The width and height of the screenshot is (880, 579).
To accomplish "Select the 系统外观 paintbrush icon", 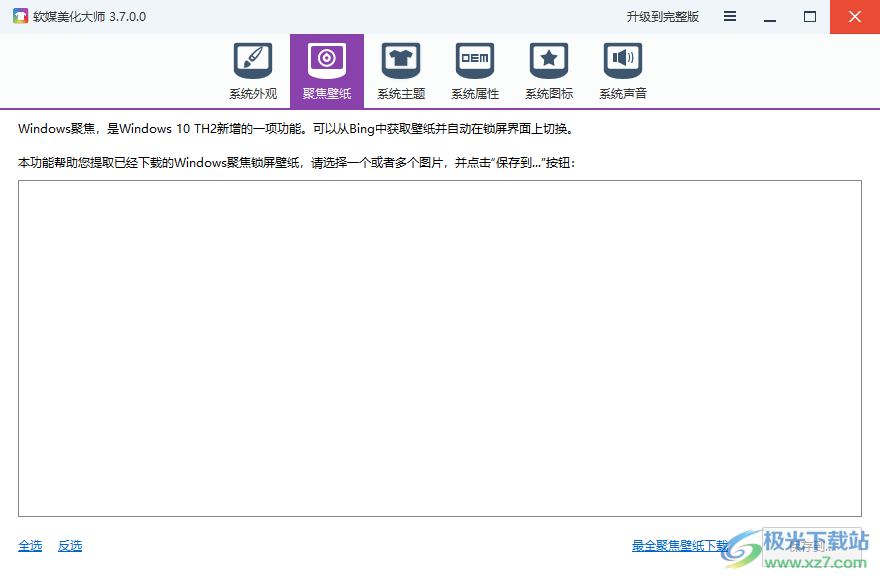I will tap(252, 61).
